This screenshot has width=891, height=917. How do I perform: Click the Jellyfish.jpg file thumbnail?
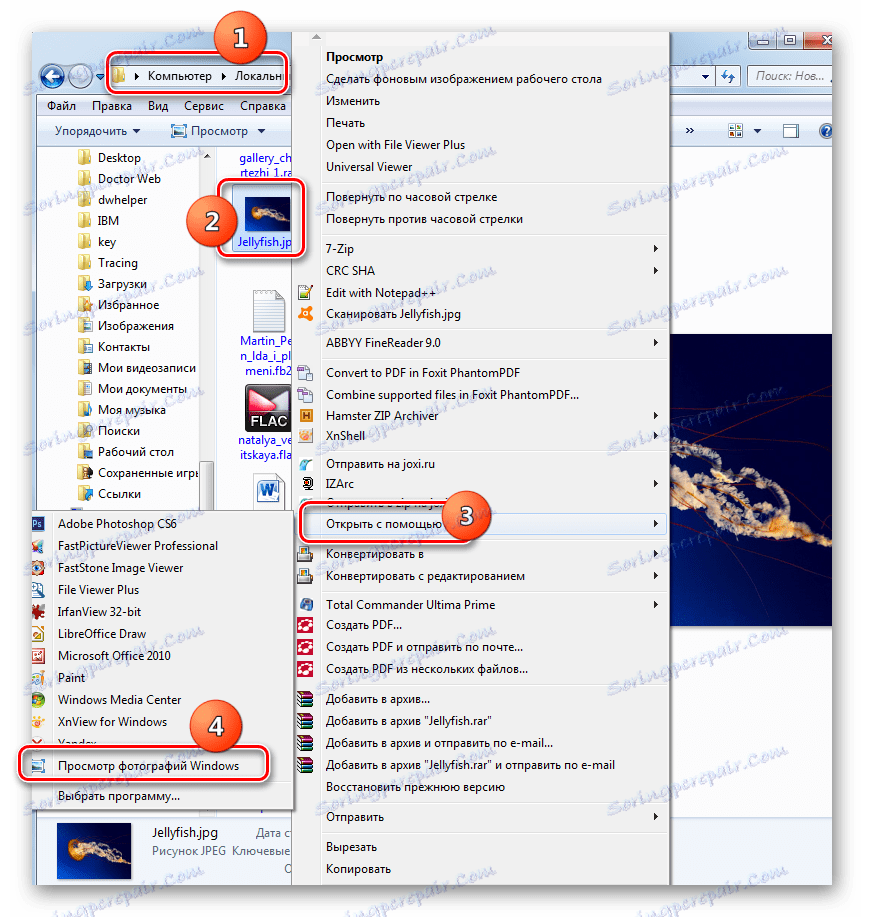267,213
